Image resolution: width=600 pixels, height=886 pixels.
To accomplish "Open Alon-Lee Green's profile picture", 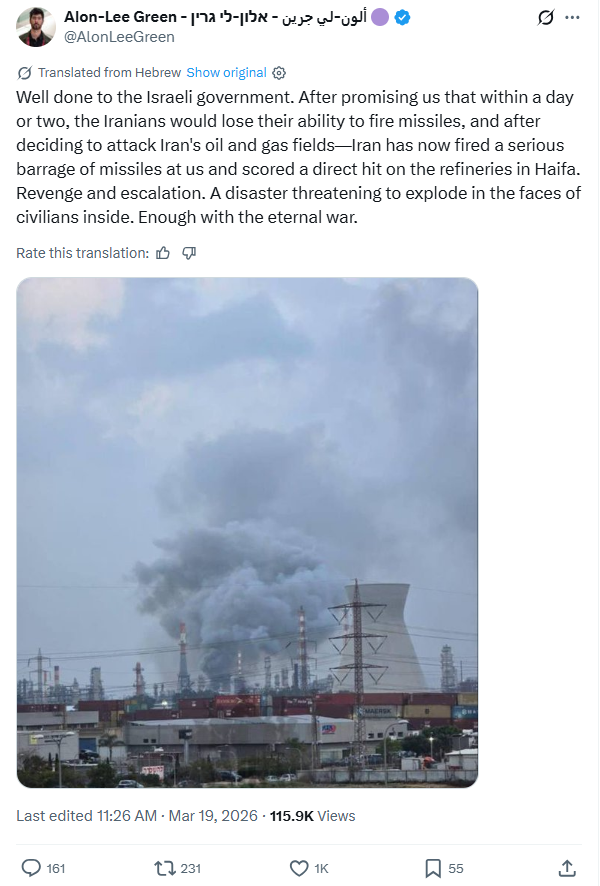I will [36, 27].
